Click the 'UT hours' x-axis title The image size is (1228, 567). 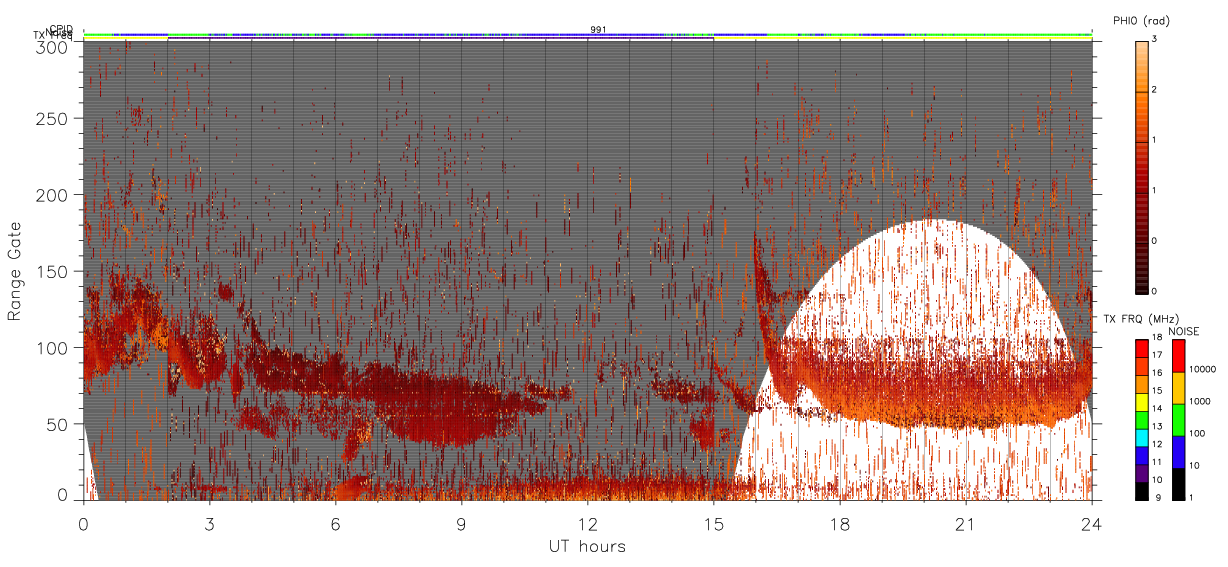(x=587, y=546)
